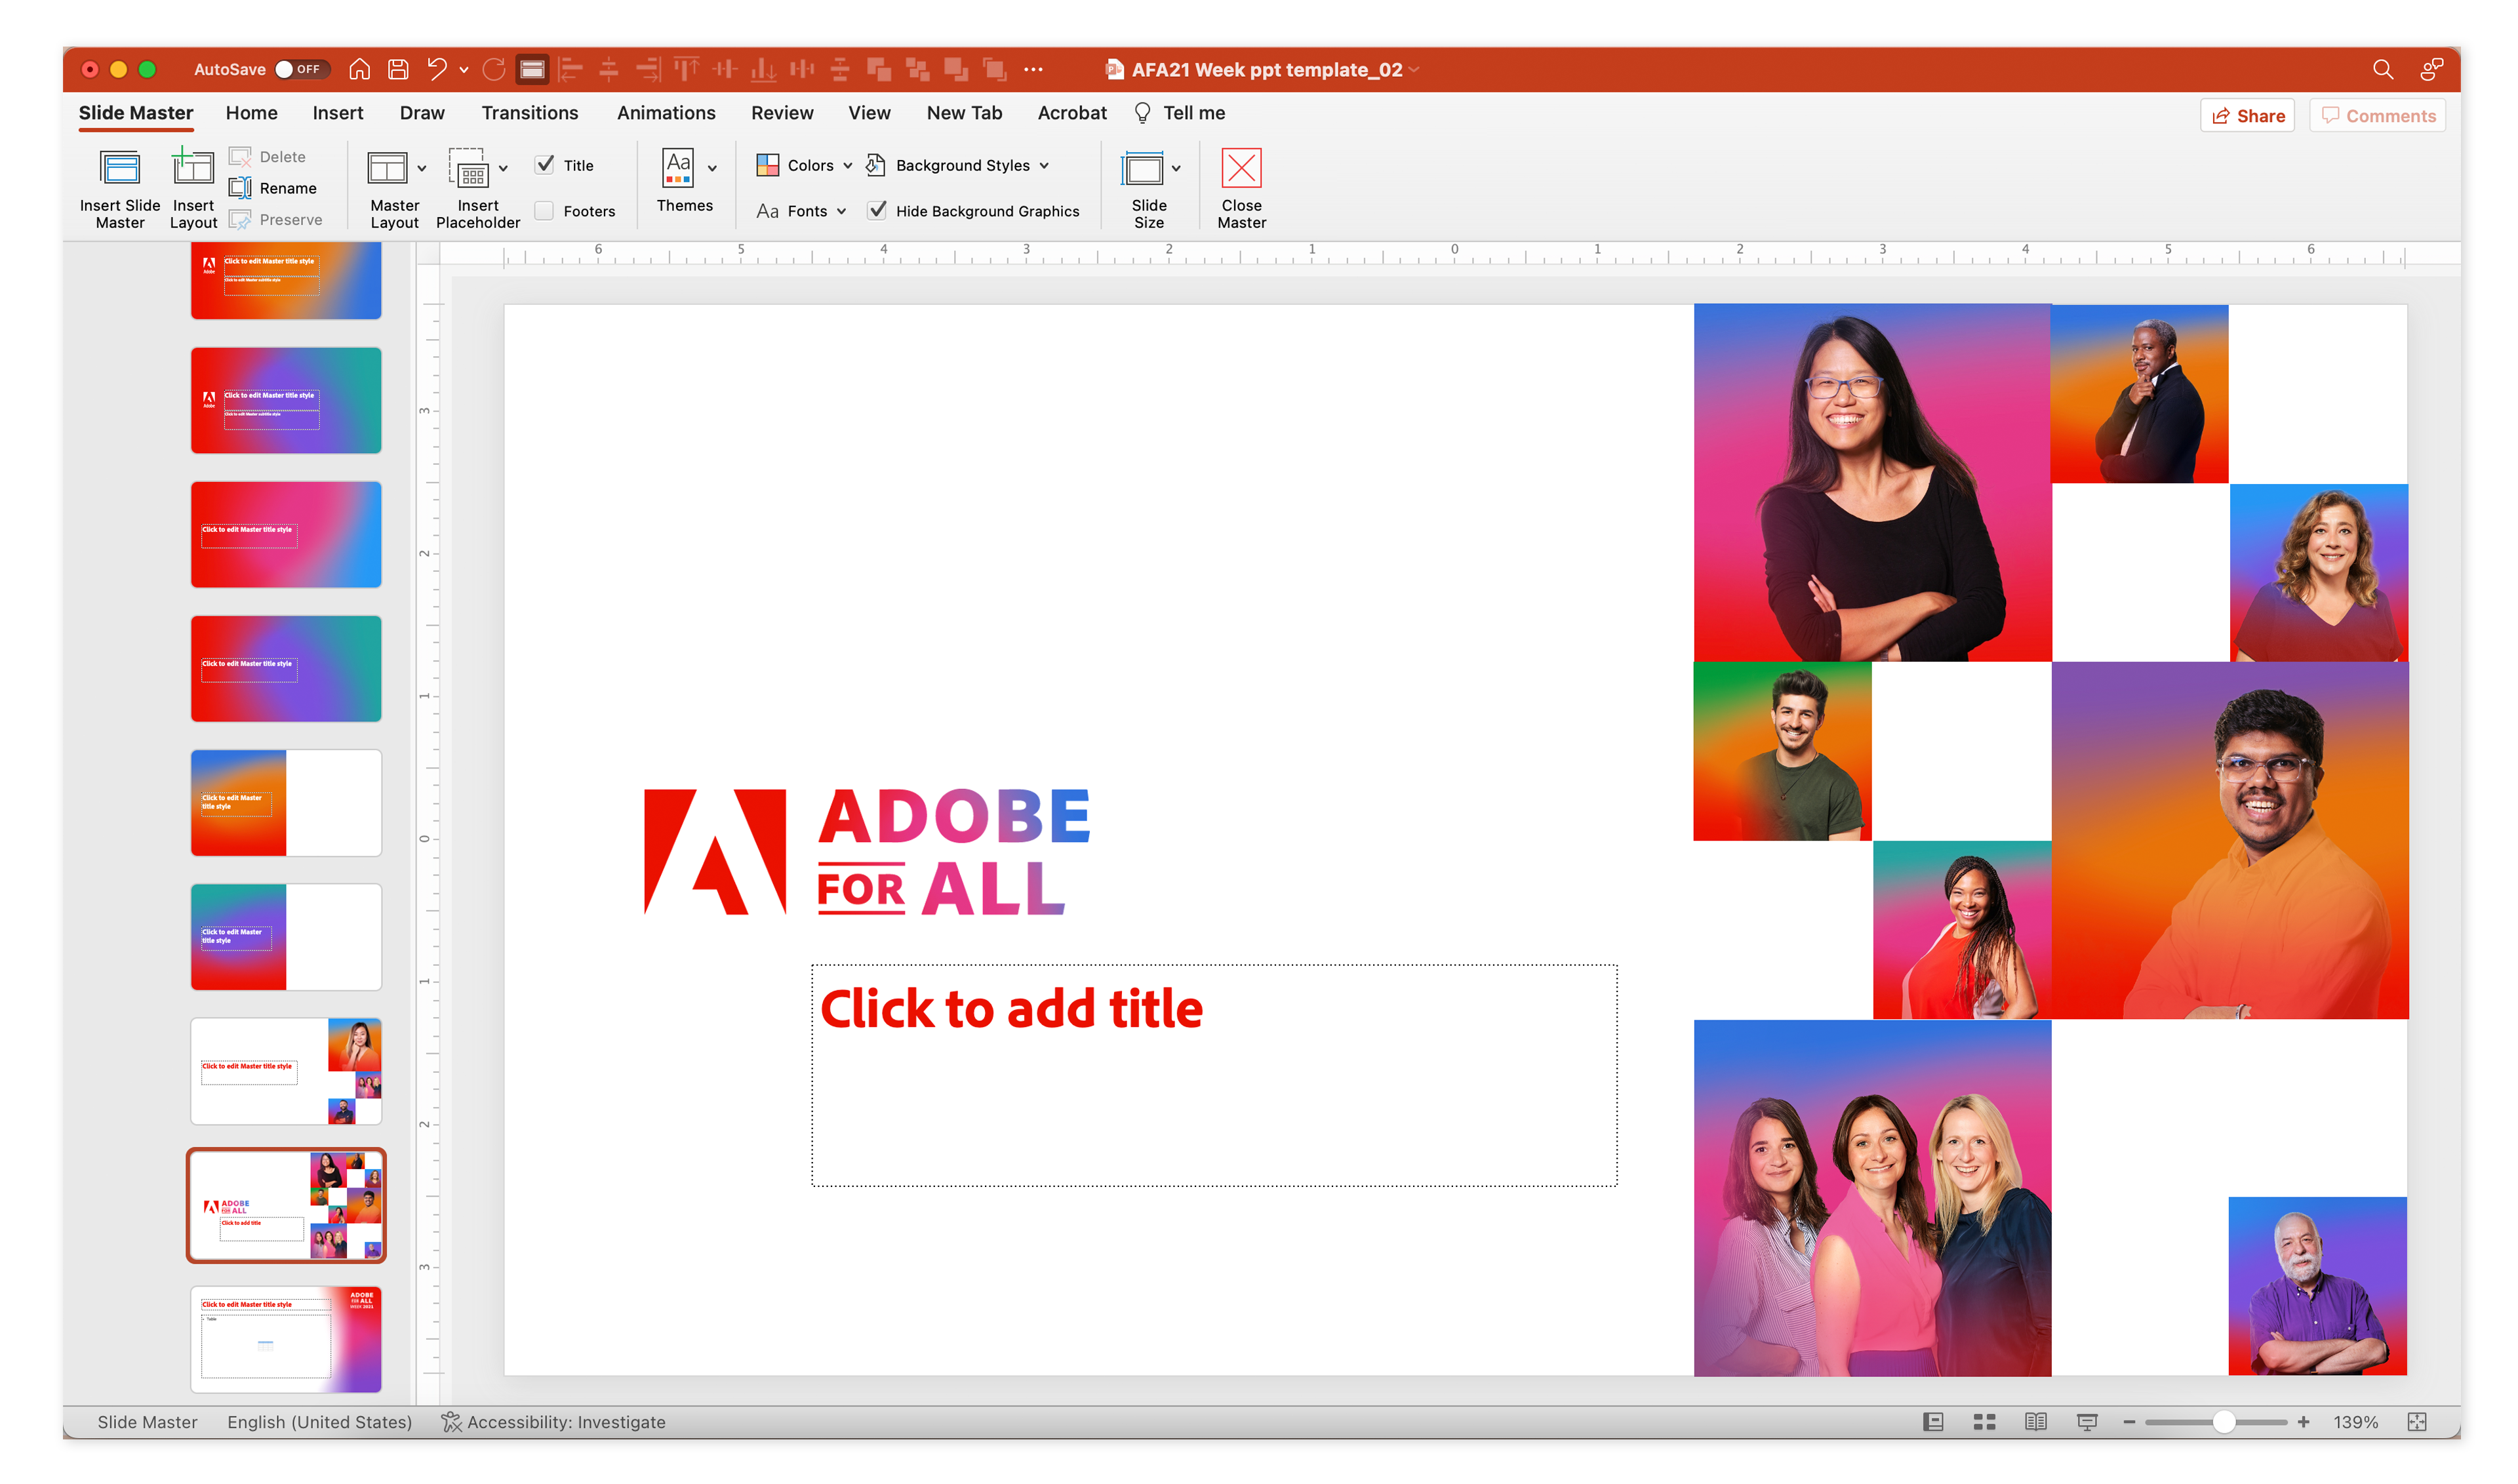This screenshot has width=2518, height=1484.
Task: Open the document title dropdown chevron
Action: pyautogui.click(x=1414, y=69)
